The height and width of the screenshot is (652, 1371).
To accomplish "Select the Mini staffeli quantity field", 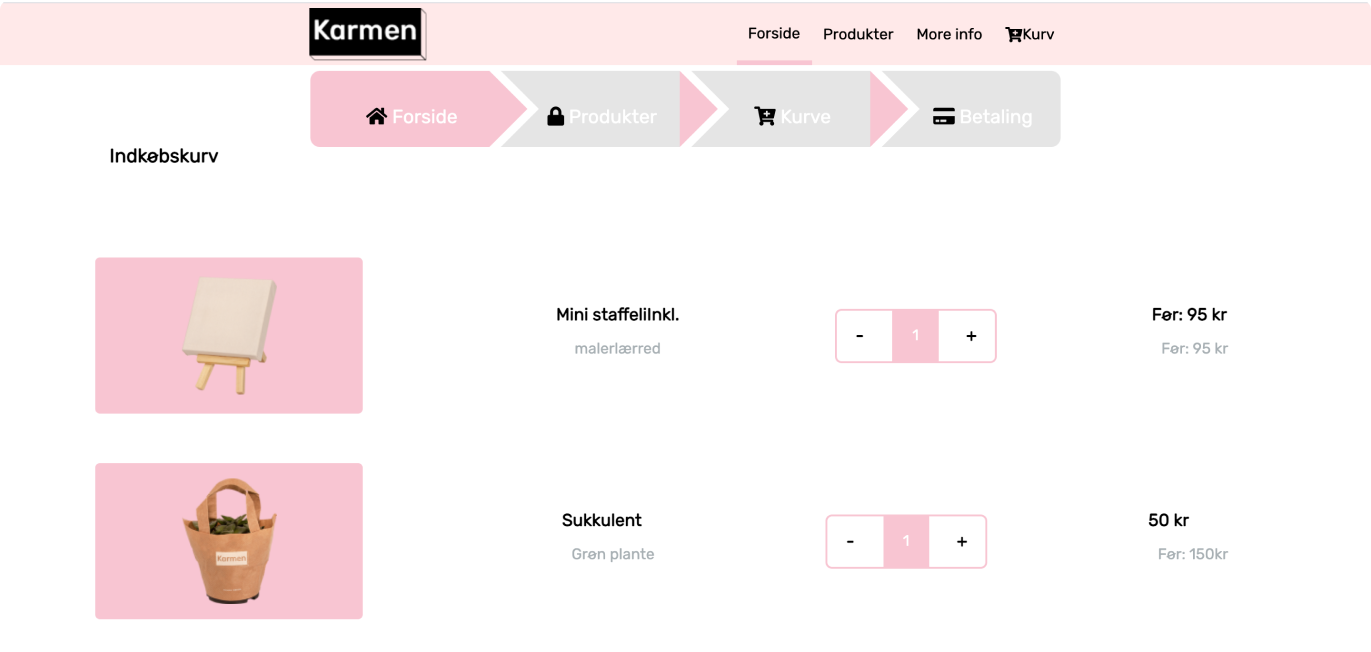I will (x=915, y=336).
